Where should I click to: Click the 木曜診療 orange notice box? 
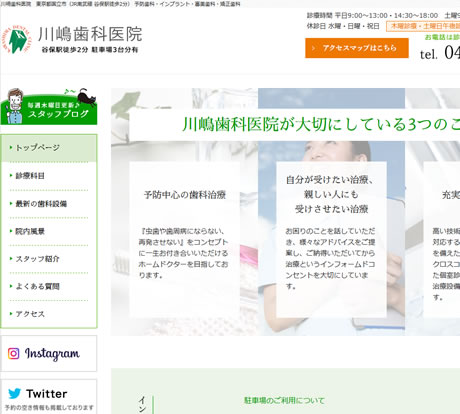click(423, 26)
